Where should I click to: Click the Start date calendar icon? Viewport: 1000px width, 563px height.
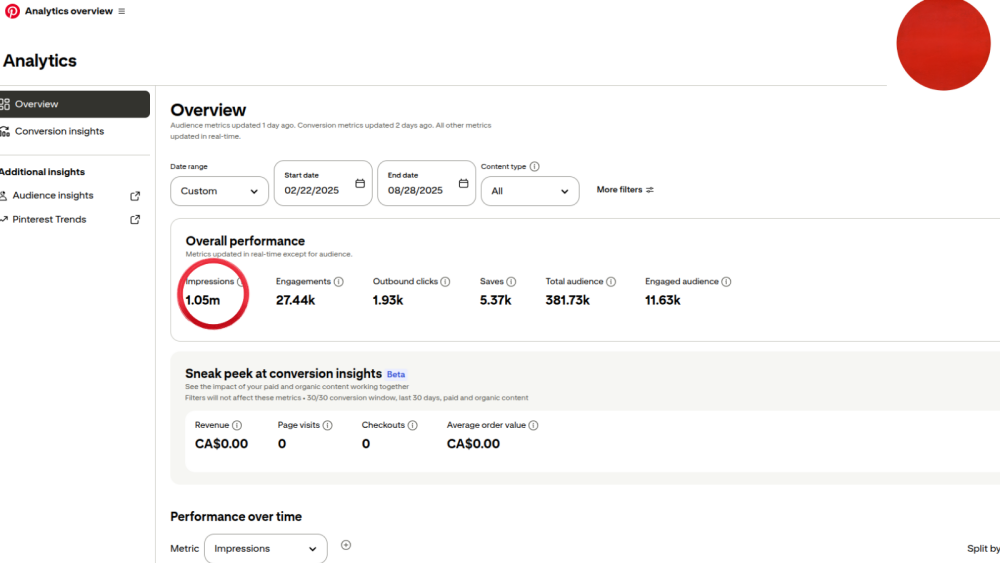tap(360, 184)
